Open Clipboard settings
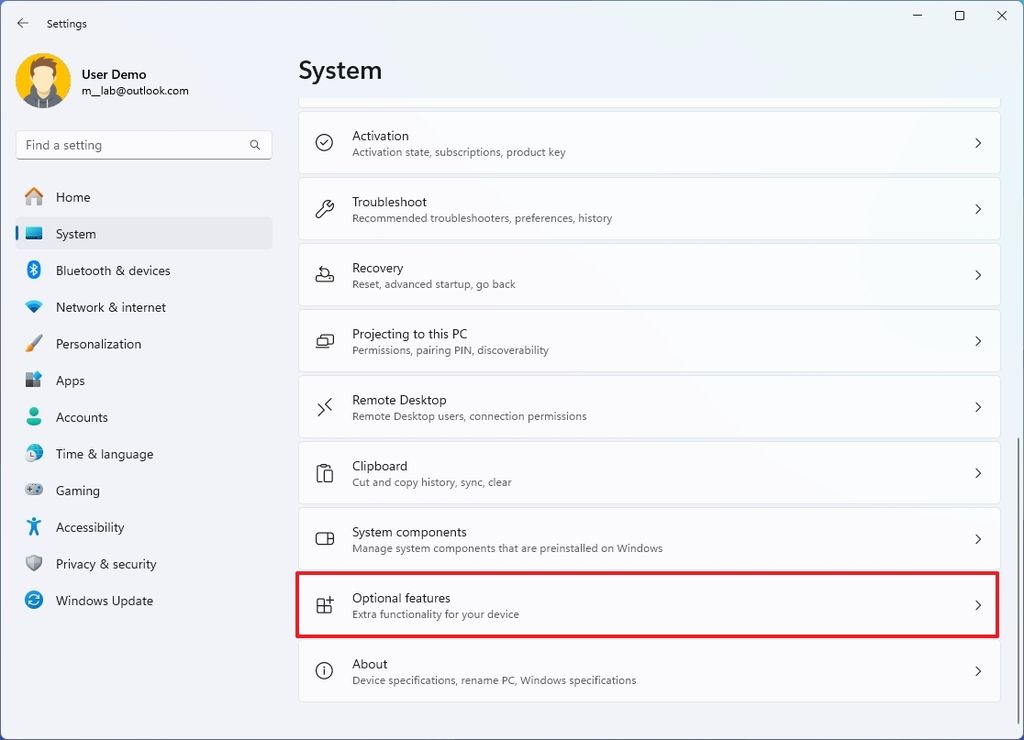This screenshot has height=740, width=1024. [x=648, y=473]
